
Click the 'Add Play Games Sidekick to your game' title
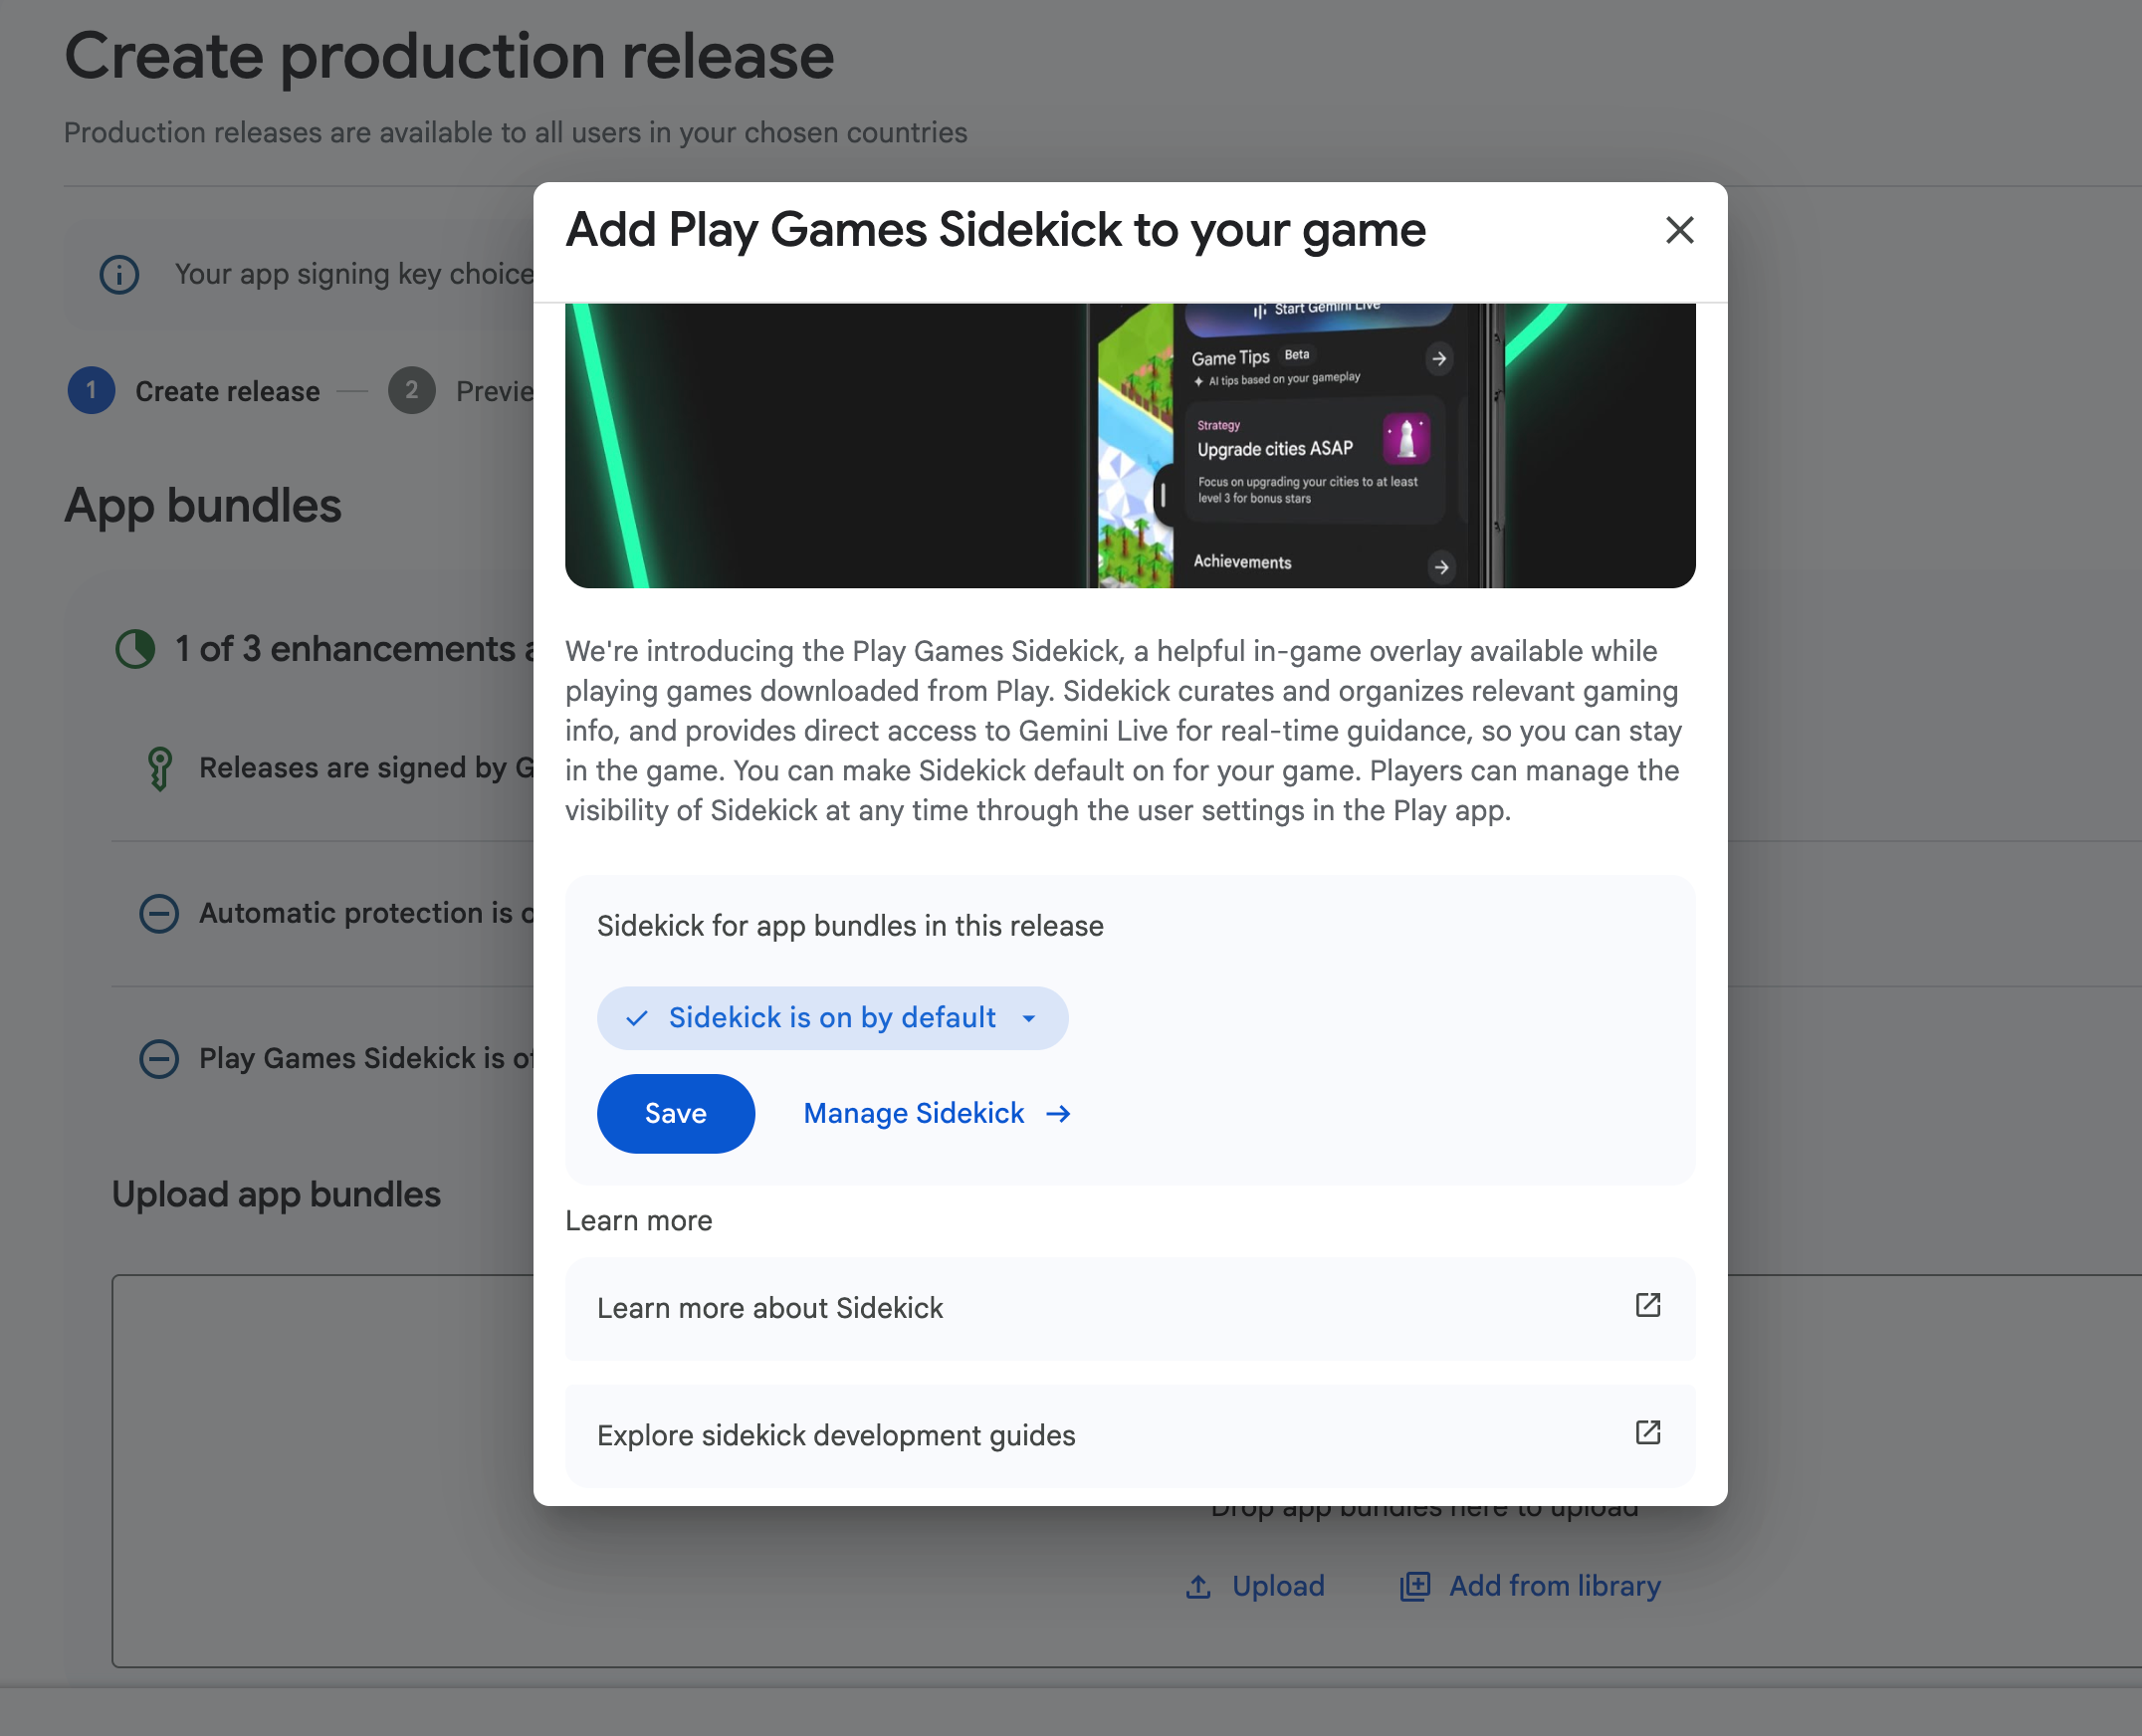[x=995, y=230]
